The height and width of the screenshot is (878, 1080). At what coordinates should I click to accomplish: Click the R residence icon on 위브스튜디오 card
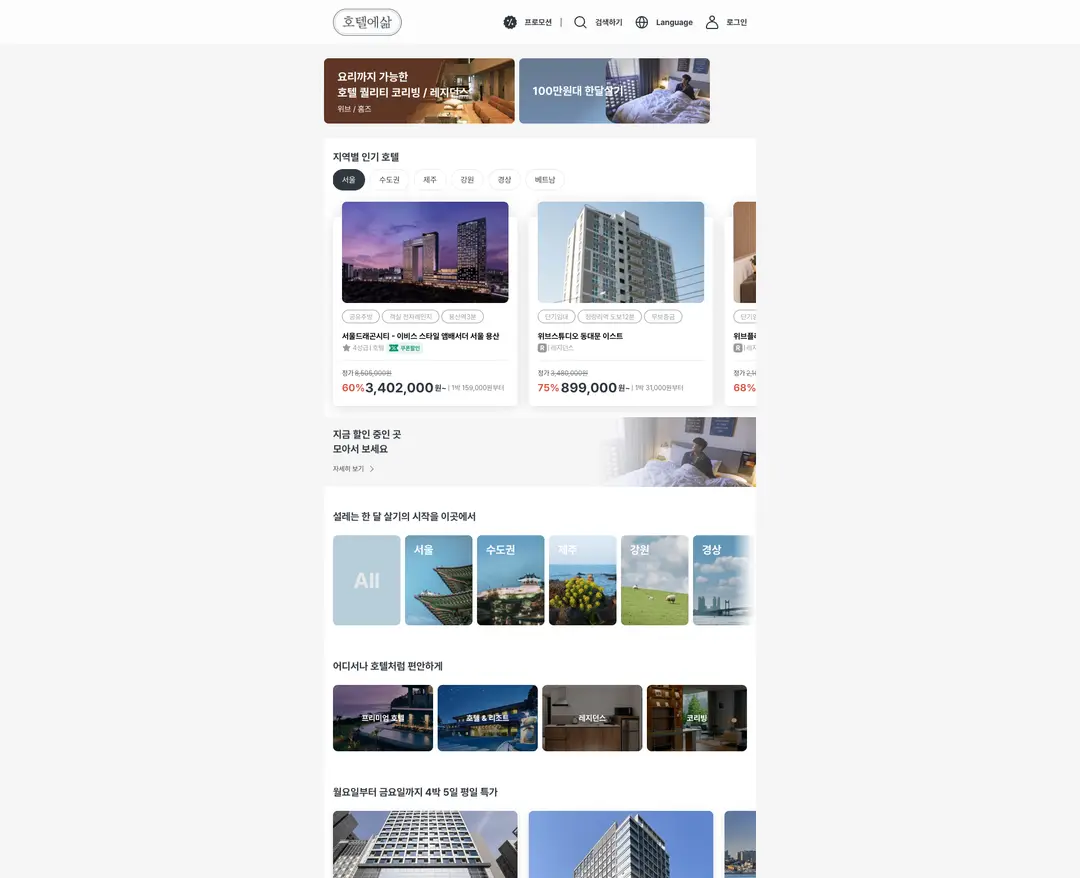pos(542,348)
